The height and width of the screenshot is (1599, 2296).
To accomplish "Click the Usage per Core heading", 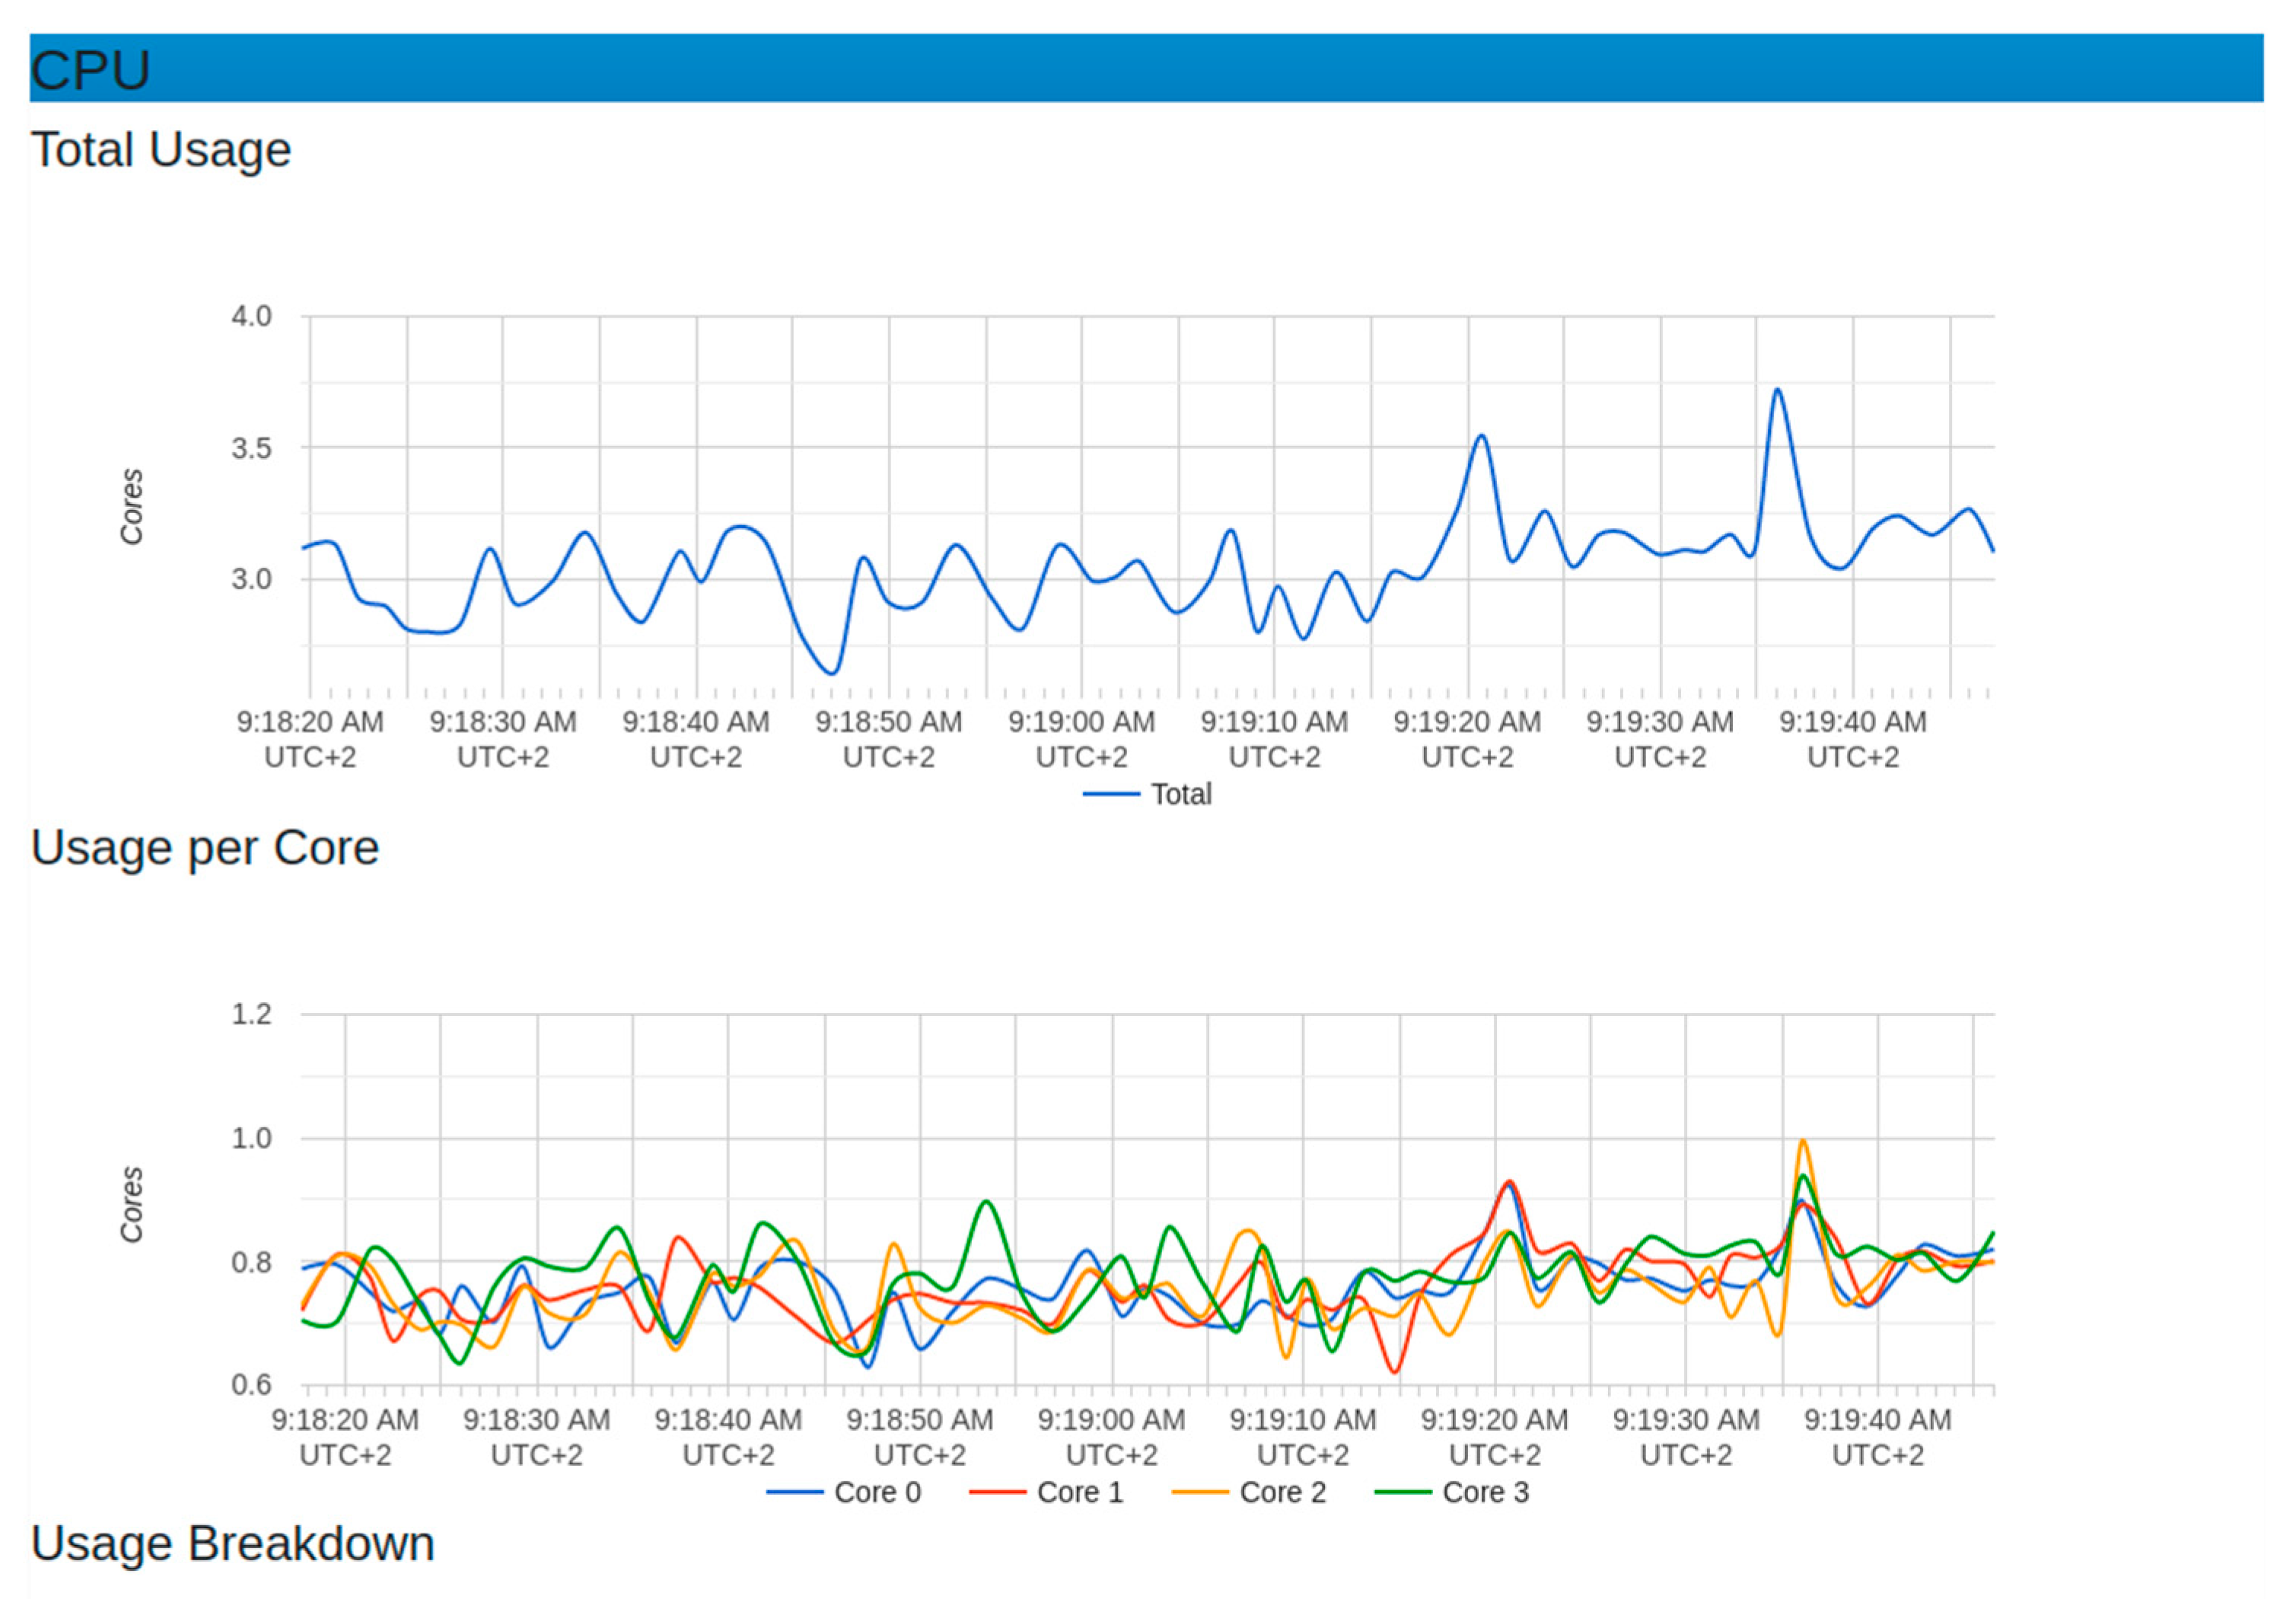I will coord(205,848).
